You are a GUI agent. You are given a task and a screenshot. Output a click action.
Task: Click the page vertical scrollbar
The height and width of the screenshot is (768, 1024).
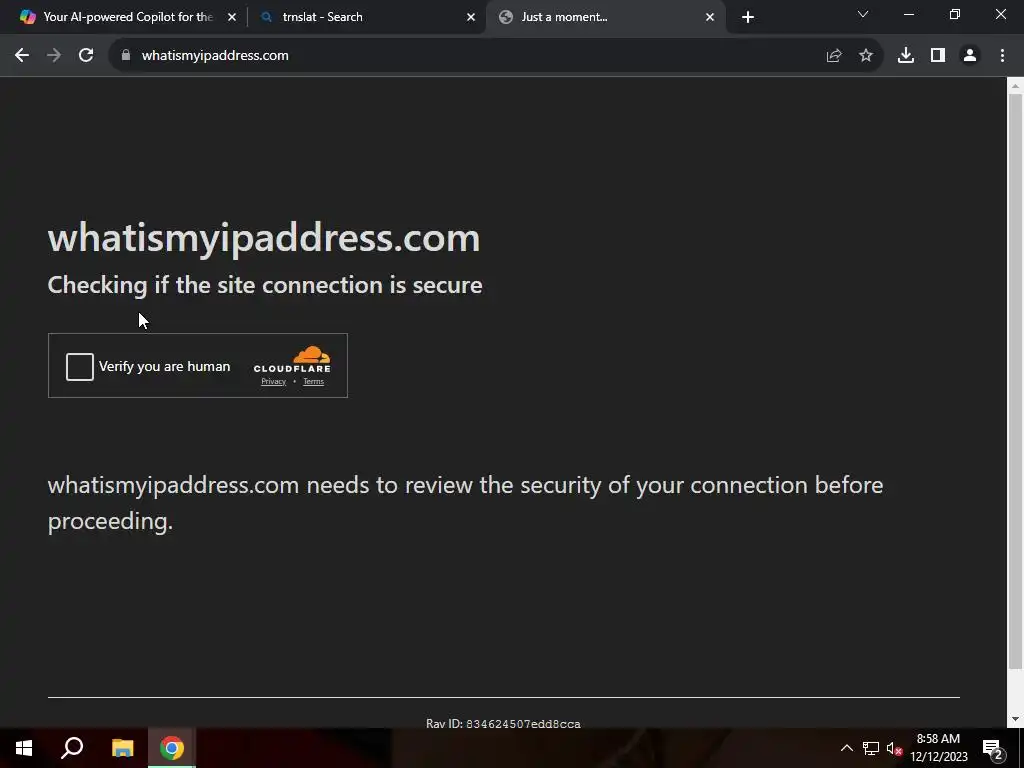pyautogui.click(x=1015, y=381)
